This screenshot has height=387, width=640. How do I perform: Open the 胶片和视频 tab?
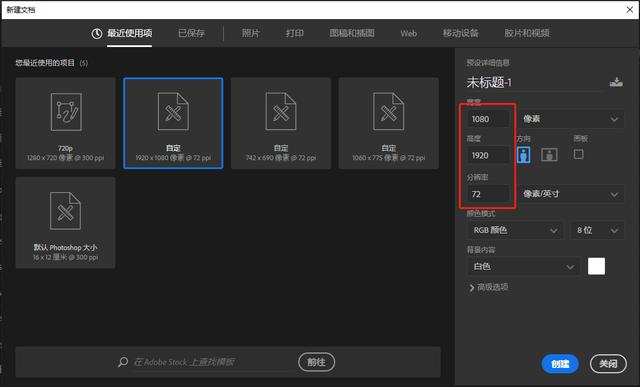pyautogui.click(x=527, y=33)
